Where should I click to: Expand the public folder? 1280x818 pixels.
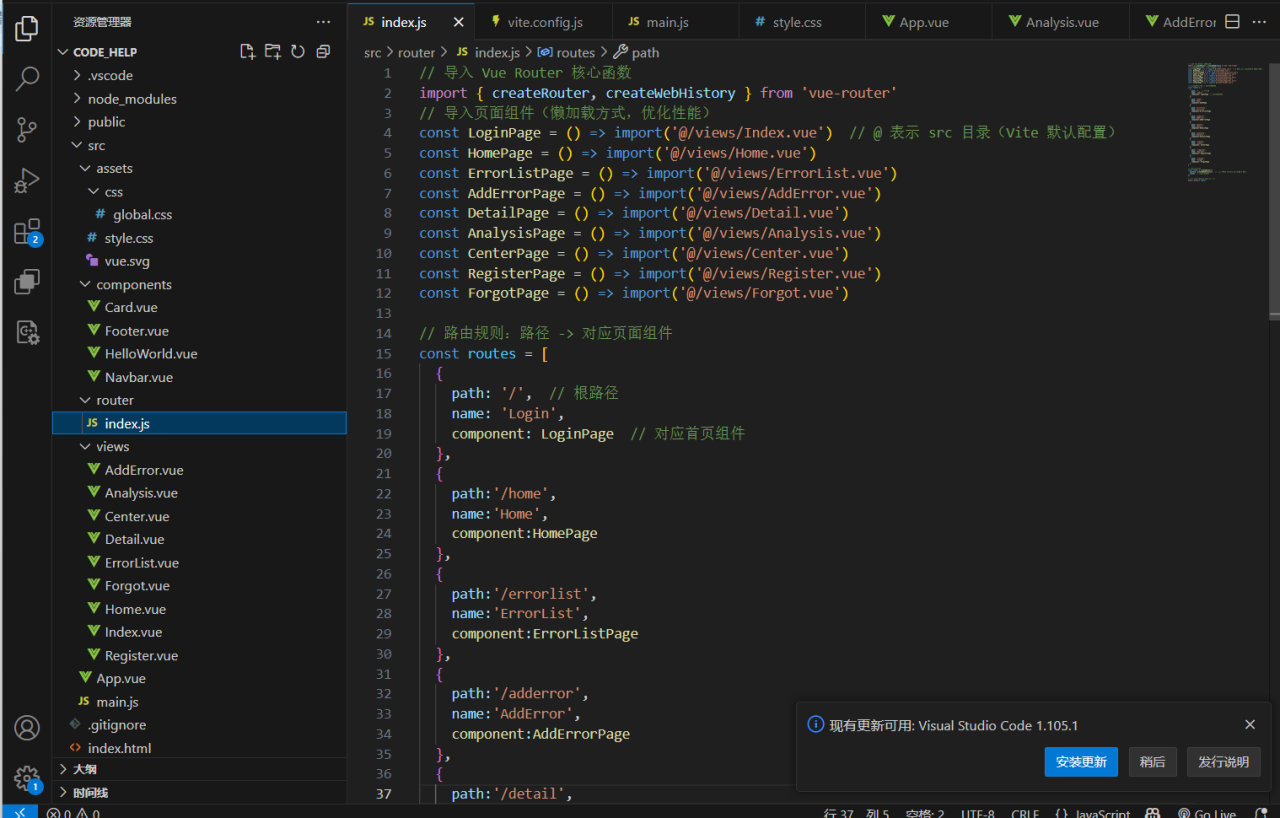[199, 122]
